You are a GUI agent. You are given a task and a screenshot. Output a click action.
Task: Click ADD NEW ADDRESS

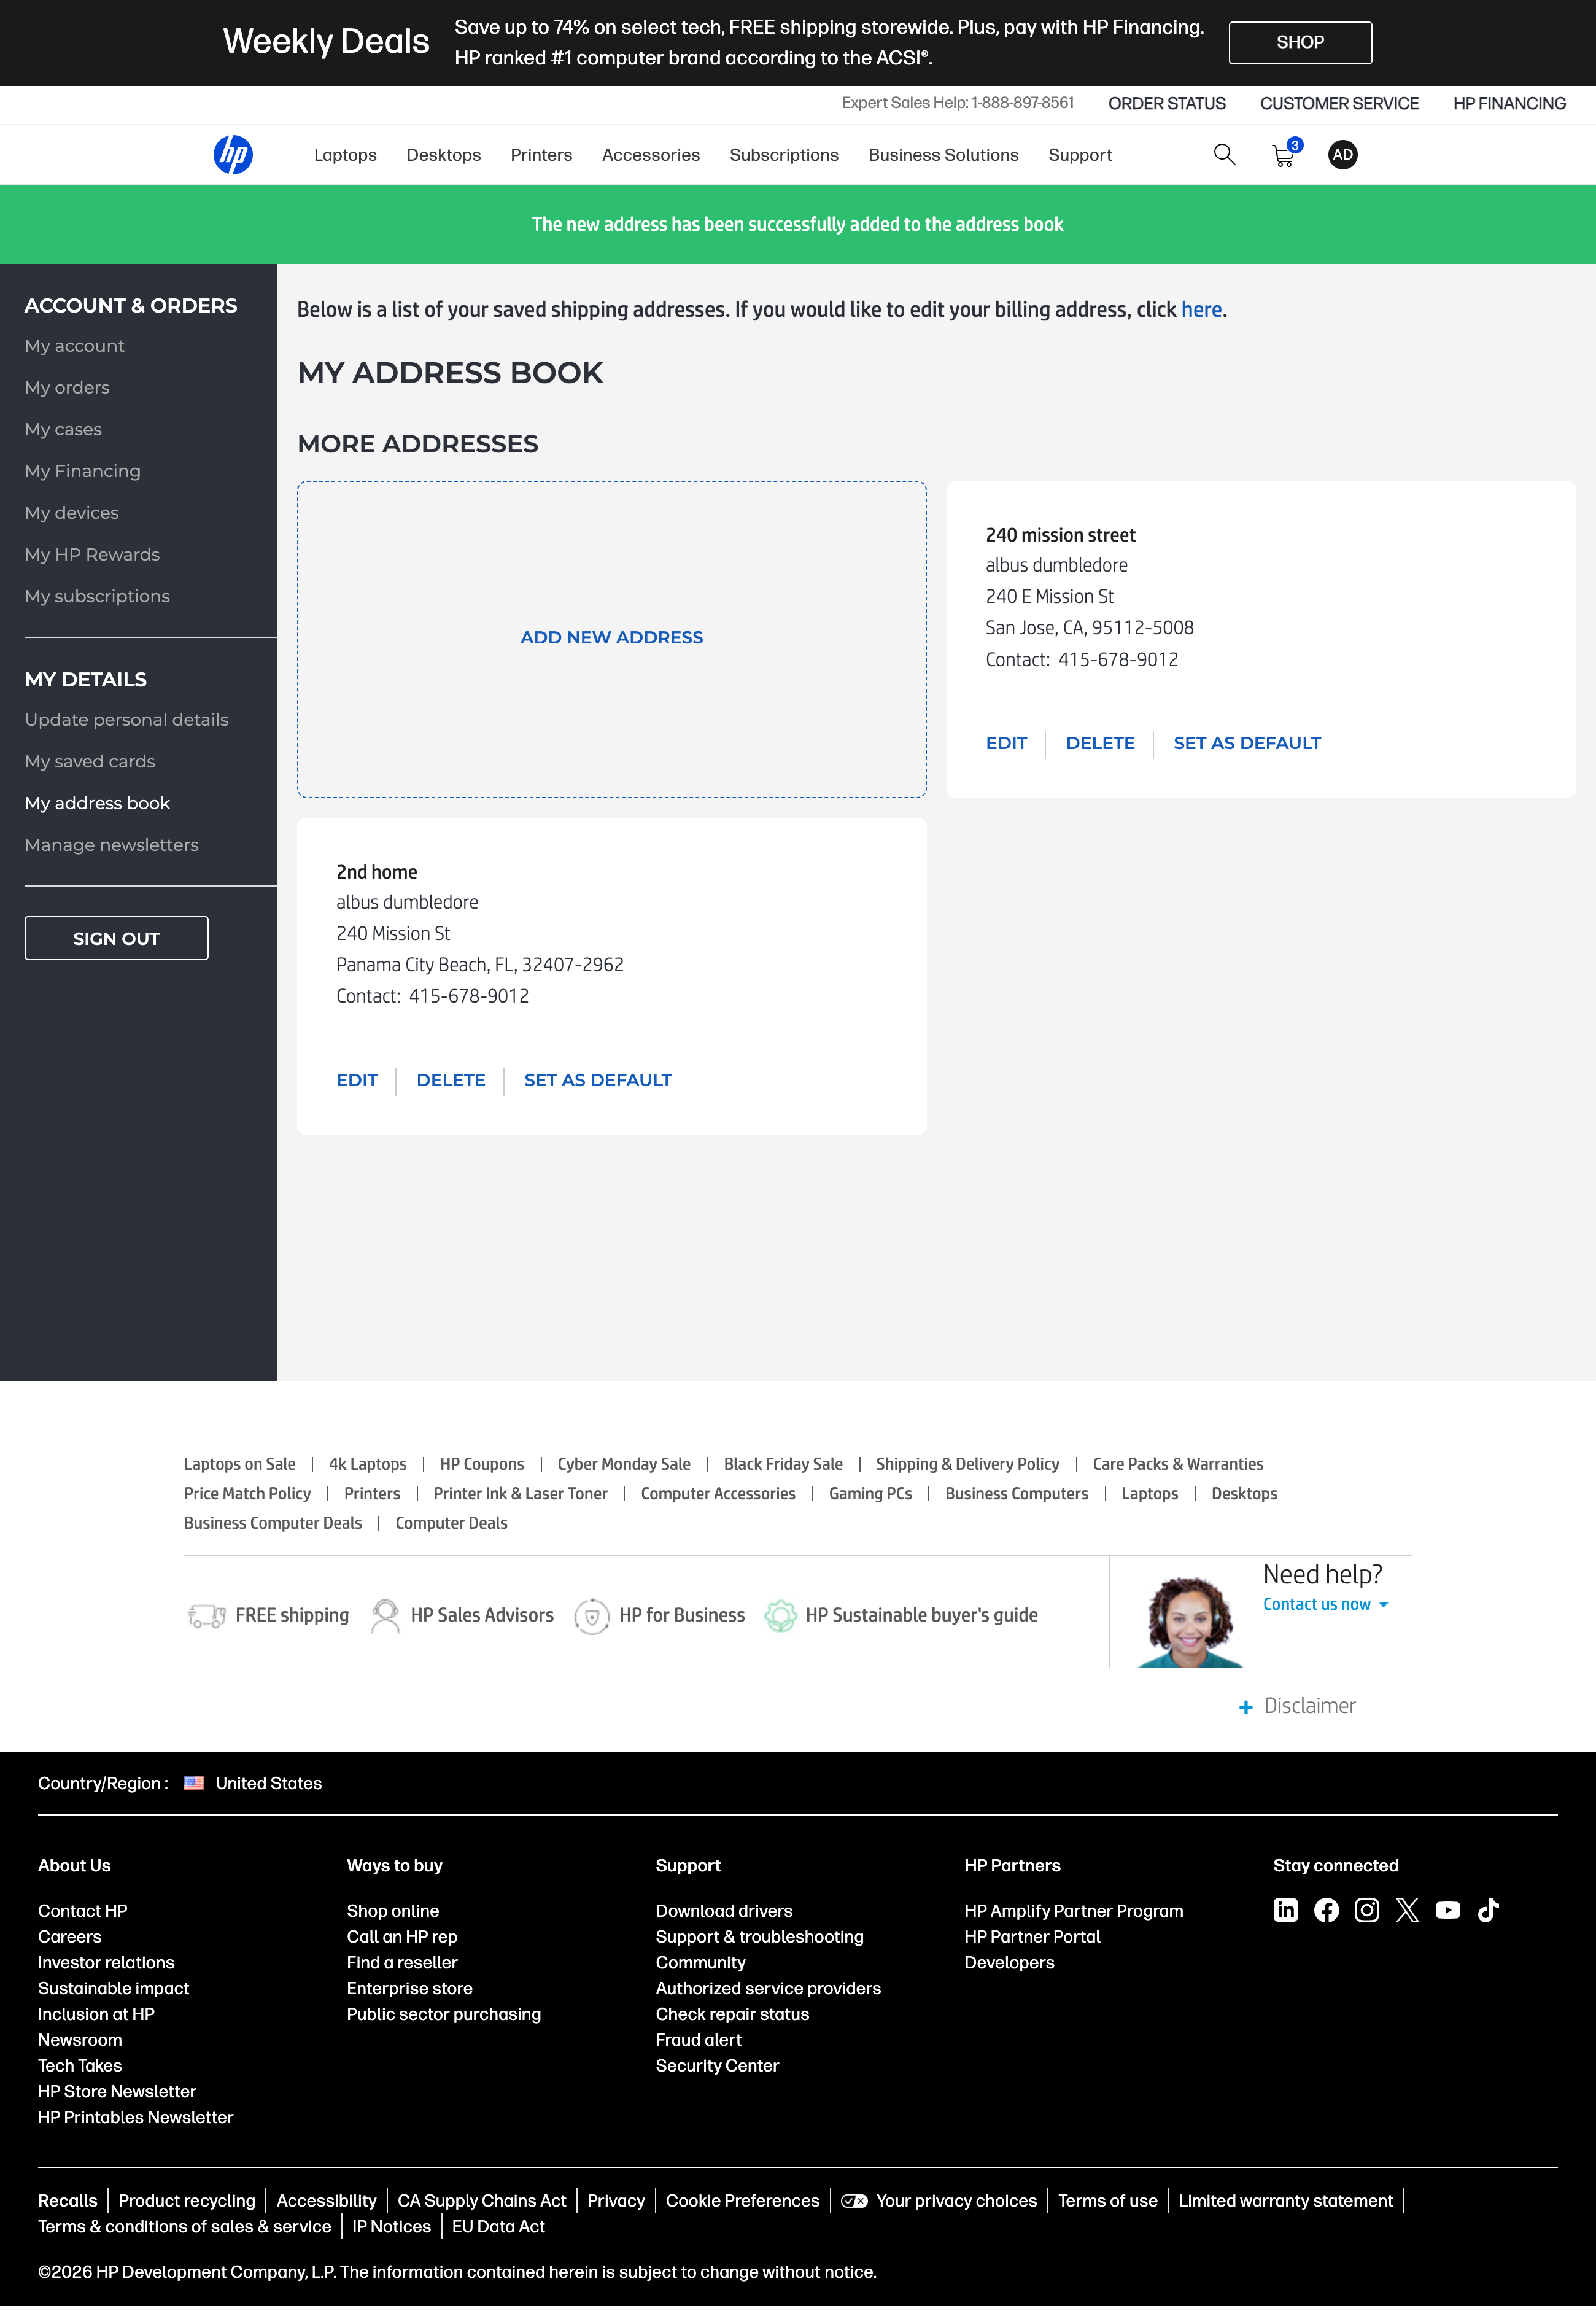(x=611, y=637)
